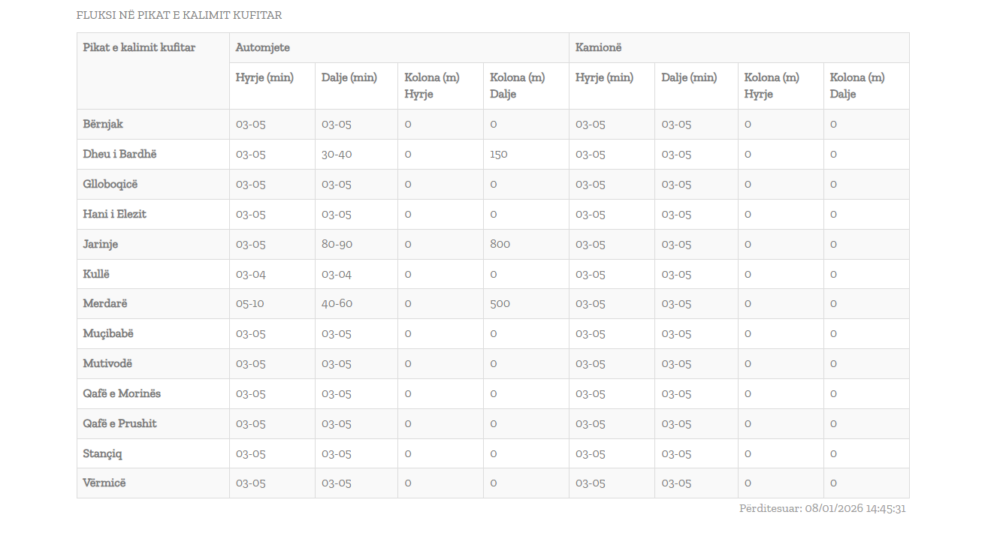The image size is (1000, 542).
Task: Click Dalje (min) header under Automjete
Action: pos(349,78)
